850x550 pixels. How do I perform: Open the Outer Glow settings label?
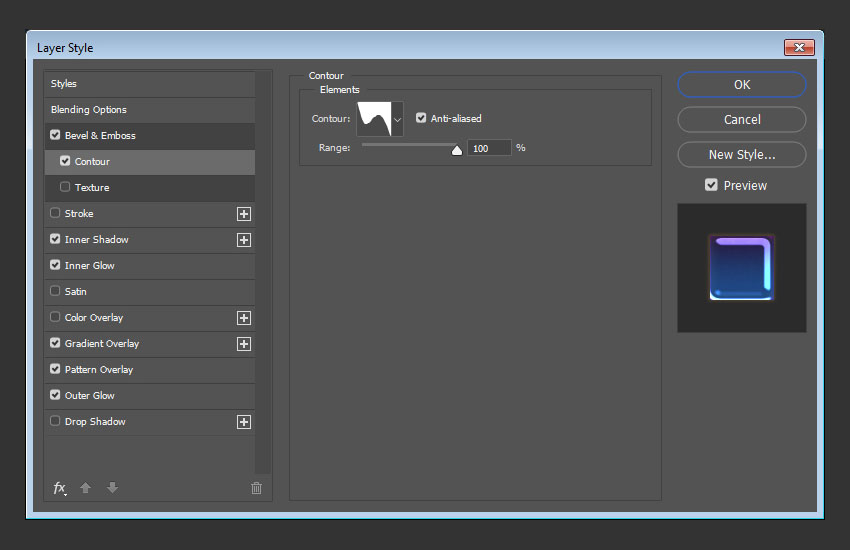click(x=89, y=396)
